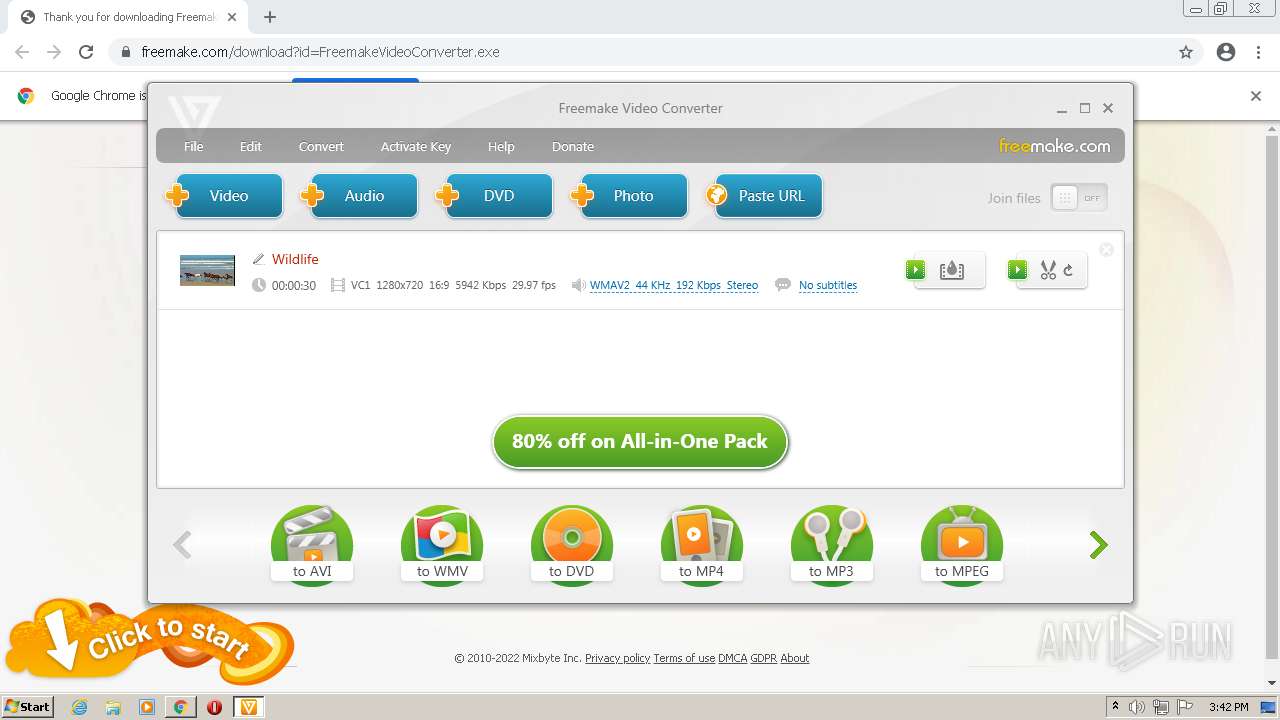1280x720 pixels.
Task: Open the WMAV2 audio track dropdown
Action: point(674,285)
